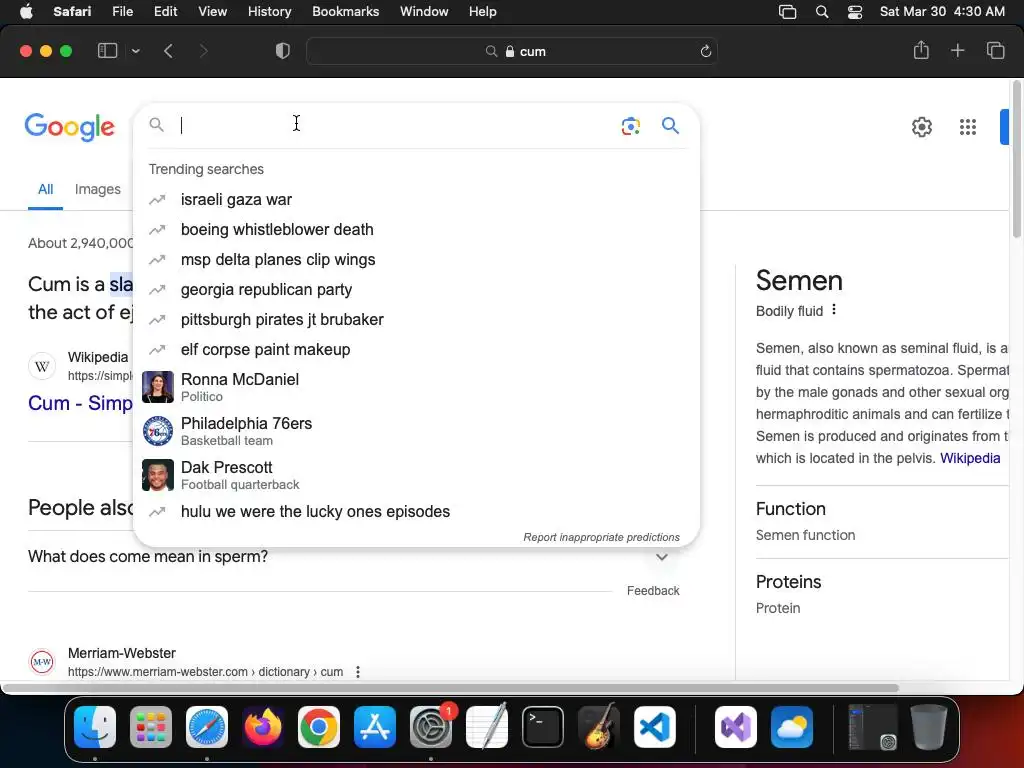Open Google quick settings gear
1024x768 pixels.
coord(921,127)
